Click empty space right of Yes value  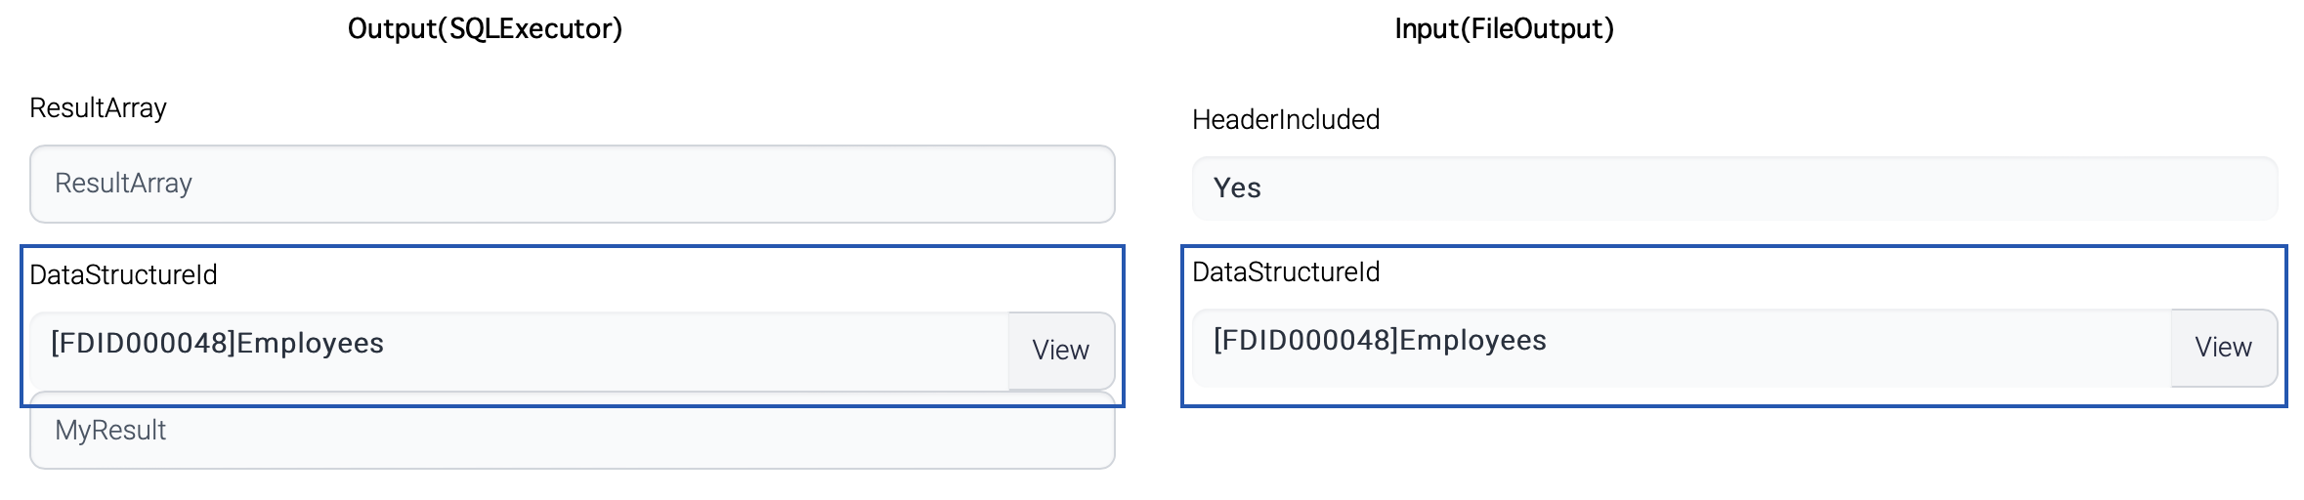point(1800,188)
